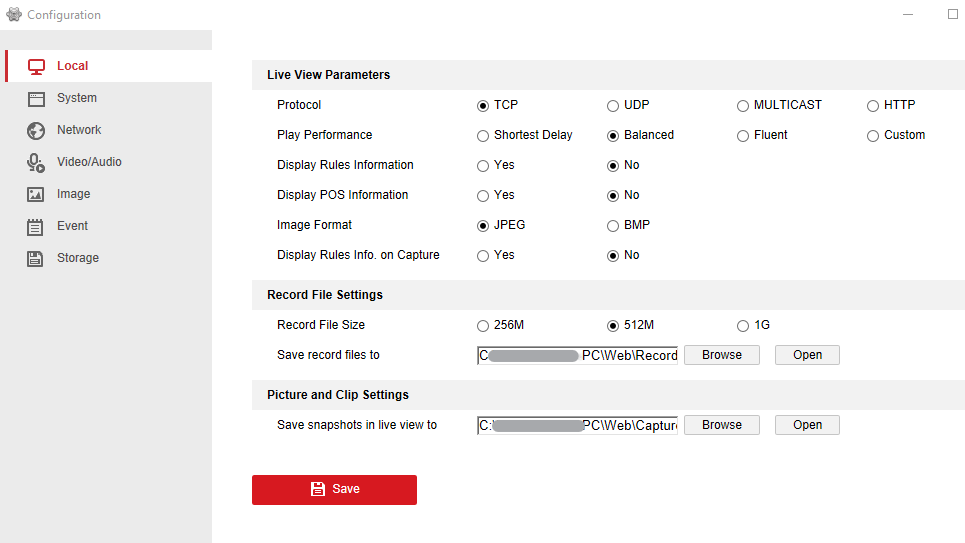Viewport: 965px width, 543px height.
Task: Enable Display POS Information with Yes
Action: pyautogui.click(x=483, y=195)
